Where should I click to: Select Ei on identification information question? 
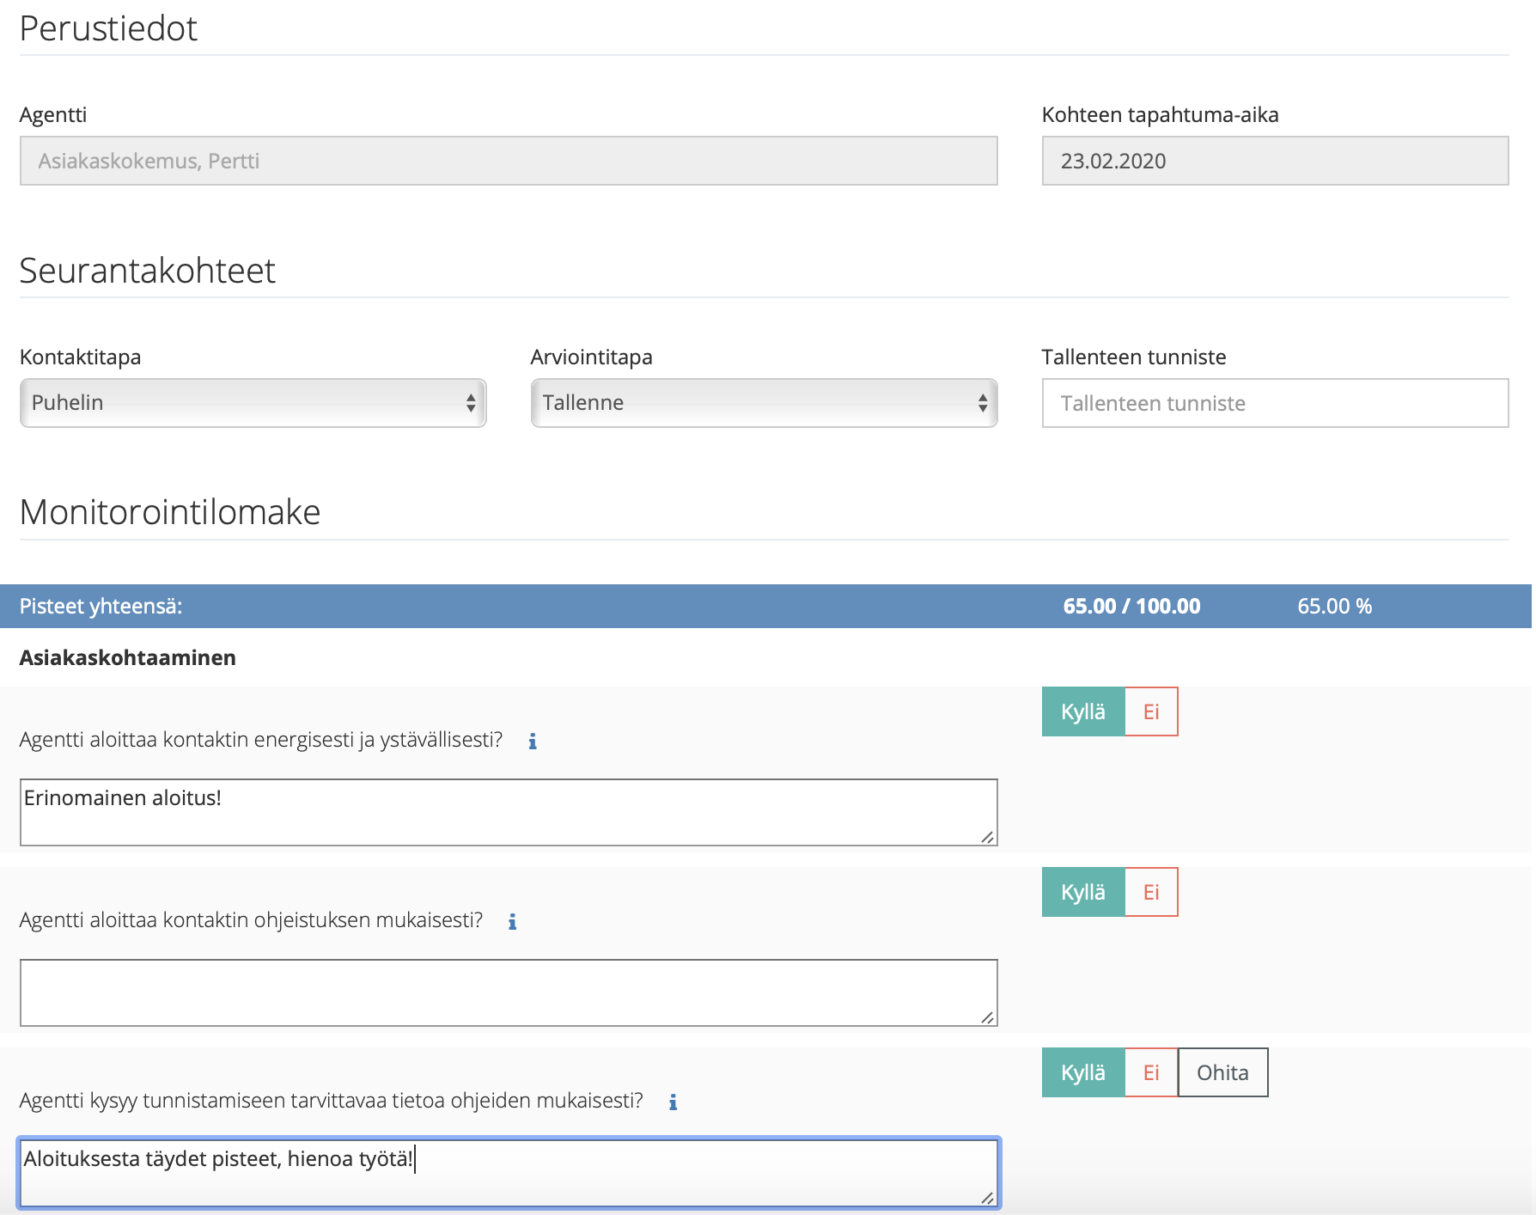[1151, 1072]
